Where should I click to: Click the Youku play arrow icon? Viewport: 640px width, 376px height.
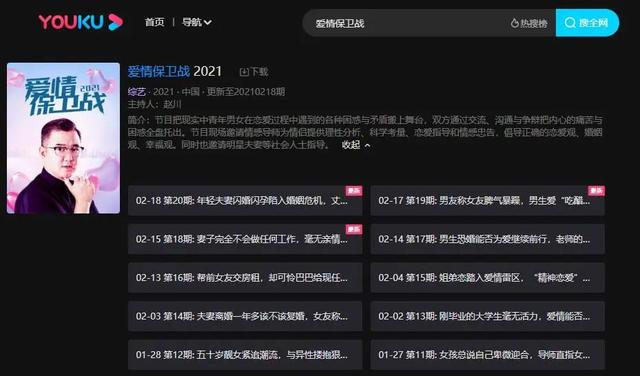[116, 22]
